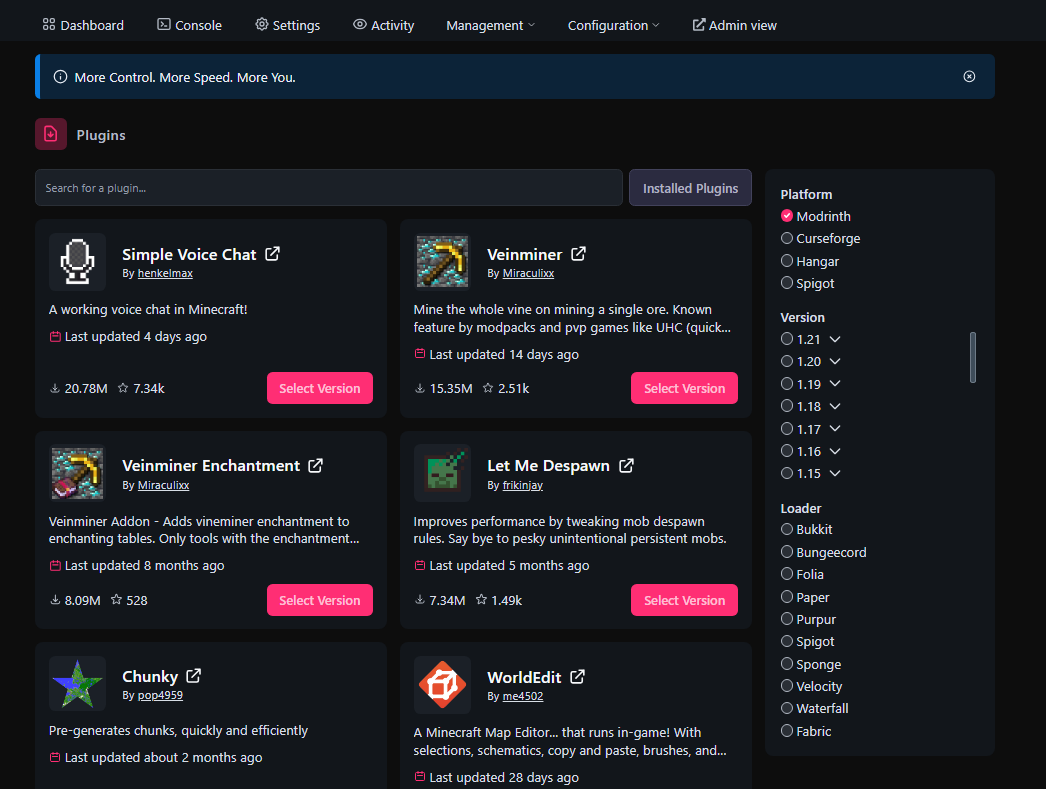Screen dimensions: 1046x789
Task: Click the Console terminal icon
Action: pos(163,25)
